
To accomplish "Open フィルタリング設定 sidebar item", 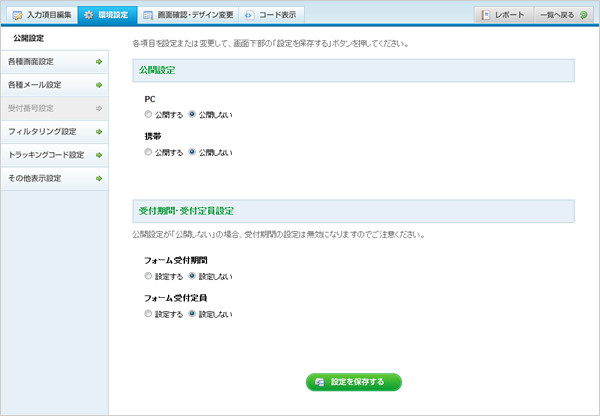I will tap(54, 132).
